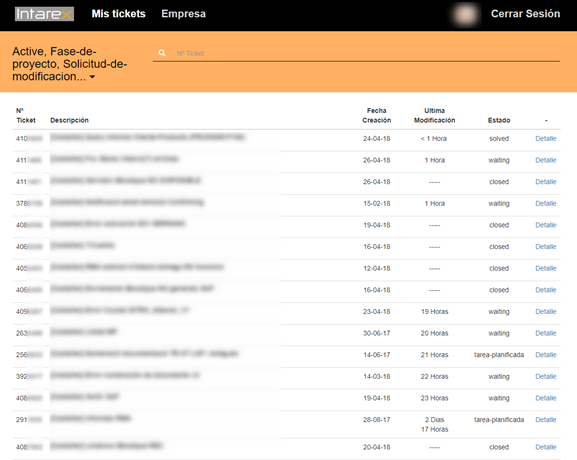Open Detalle for ticket created 20-04-18
577x460 pixels.
tap(545, 447)
